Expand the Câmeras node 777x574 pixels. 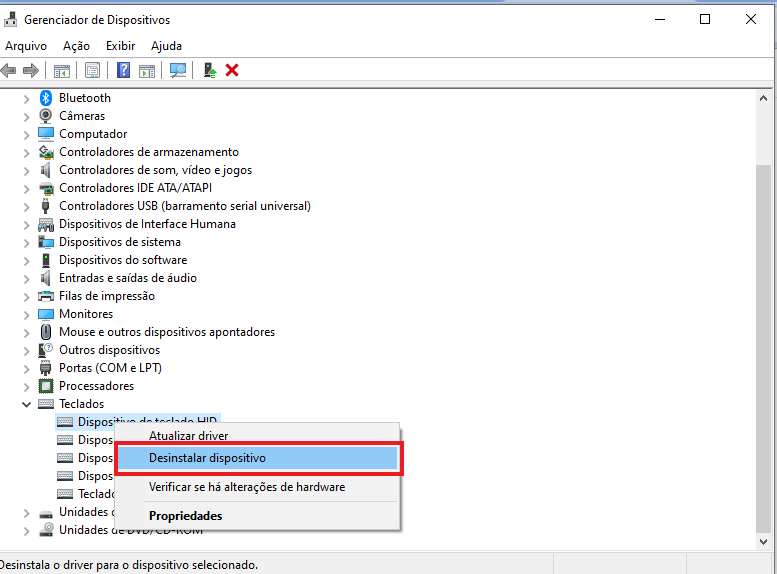tap(26, 116)
